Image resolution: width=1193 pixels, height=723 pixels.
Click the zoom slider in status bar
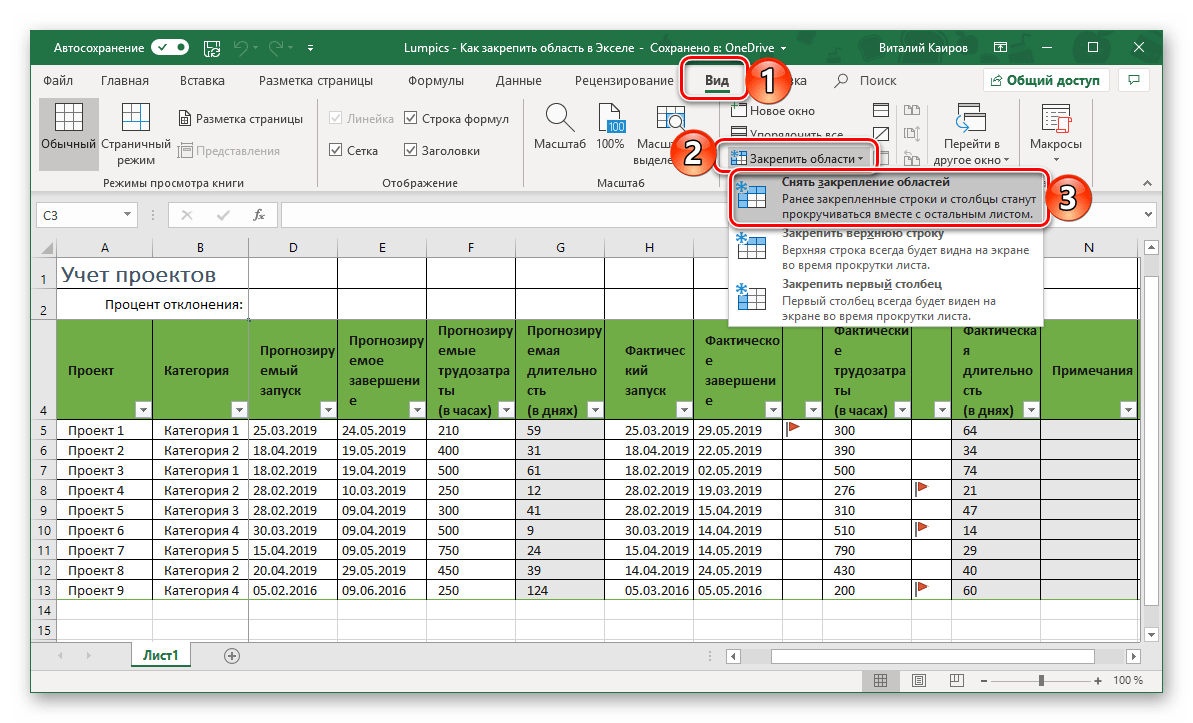1041,681
